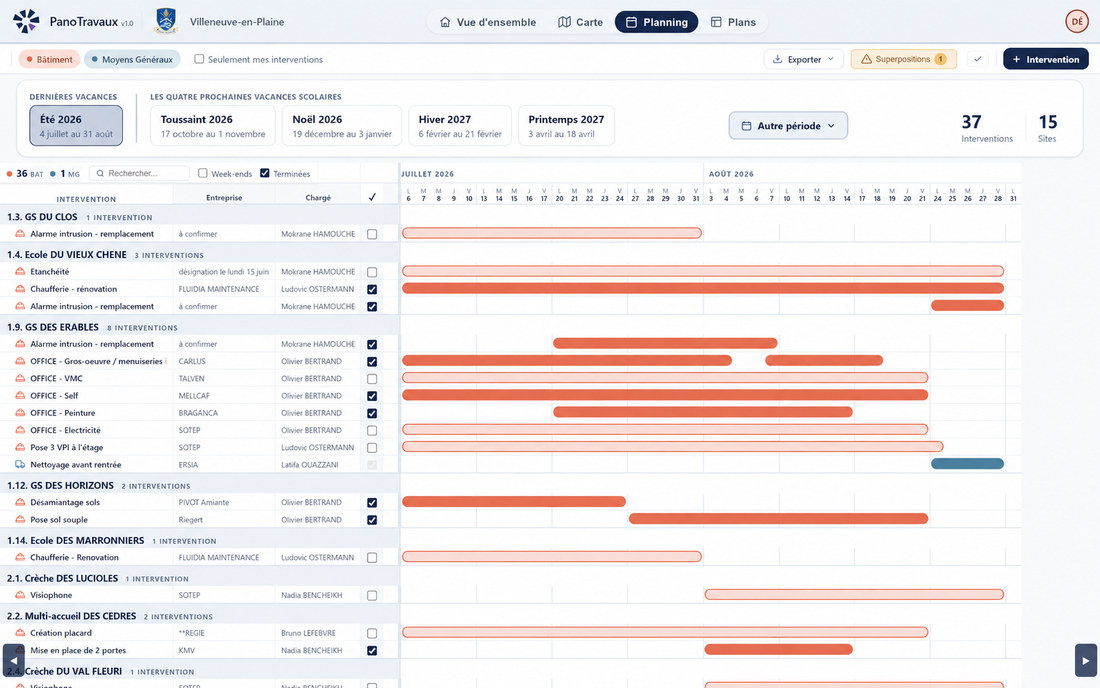Viewport: 1100px width, 688px height.
Task: Click the Désamiantage sols Gantt bar
Action: click(514, 501)
